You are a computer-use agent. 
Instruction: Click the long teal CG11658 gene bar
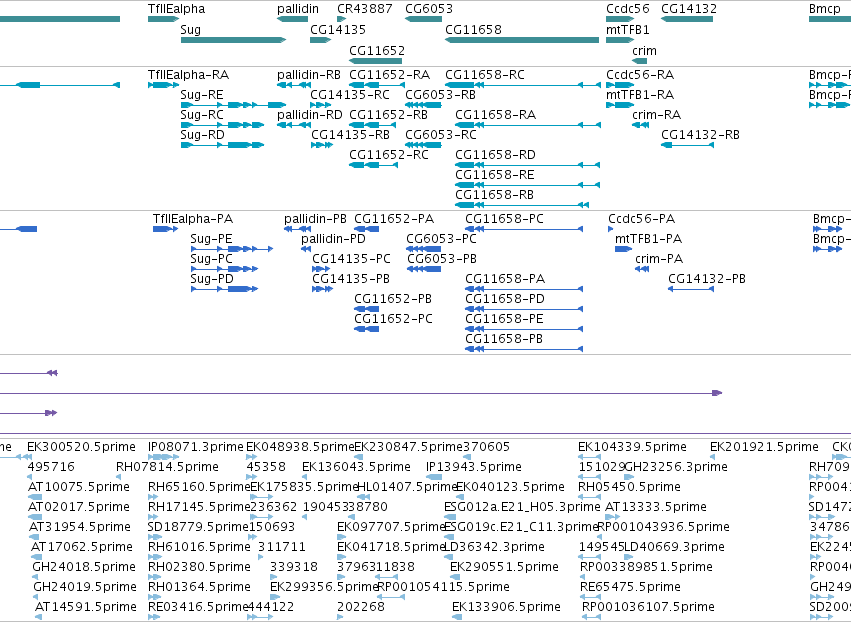coord(522,40)
